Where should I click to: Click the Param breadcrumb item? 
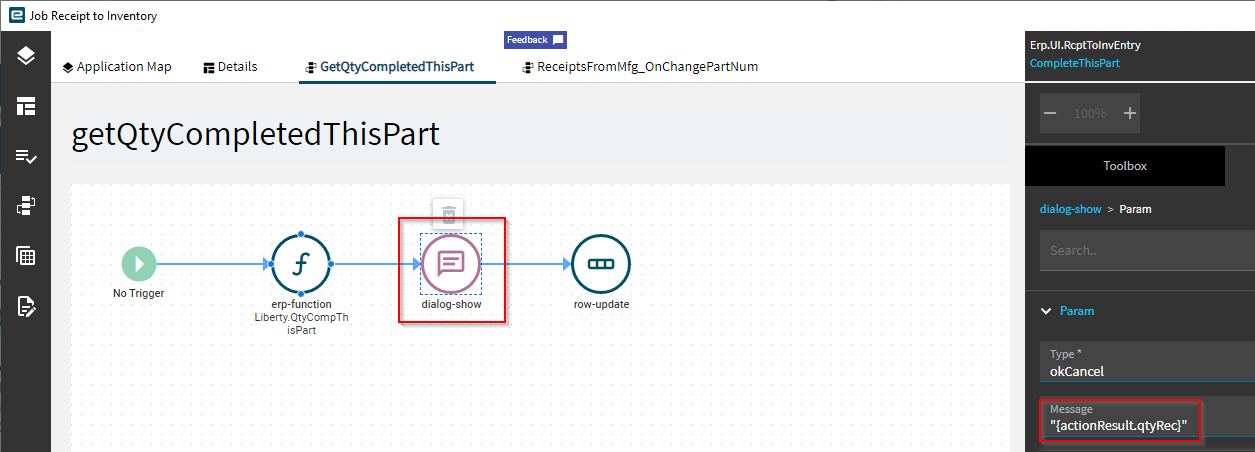pyautogui.click(x=1135, y=209)
